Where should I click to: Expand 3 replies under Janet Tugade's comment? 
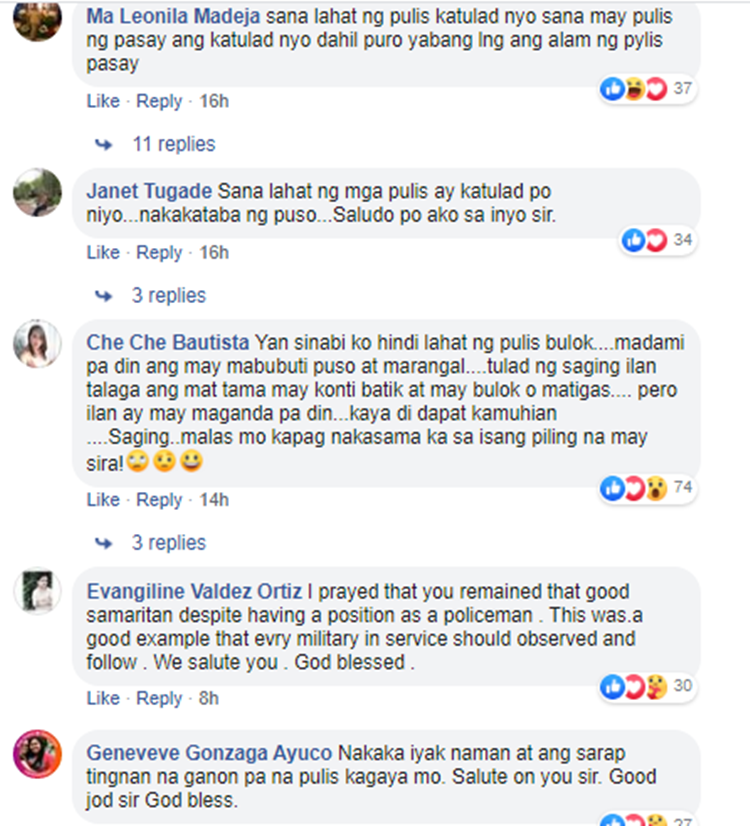[169, 296]
